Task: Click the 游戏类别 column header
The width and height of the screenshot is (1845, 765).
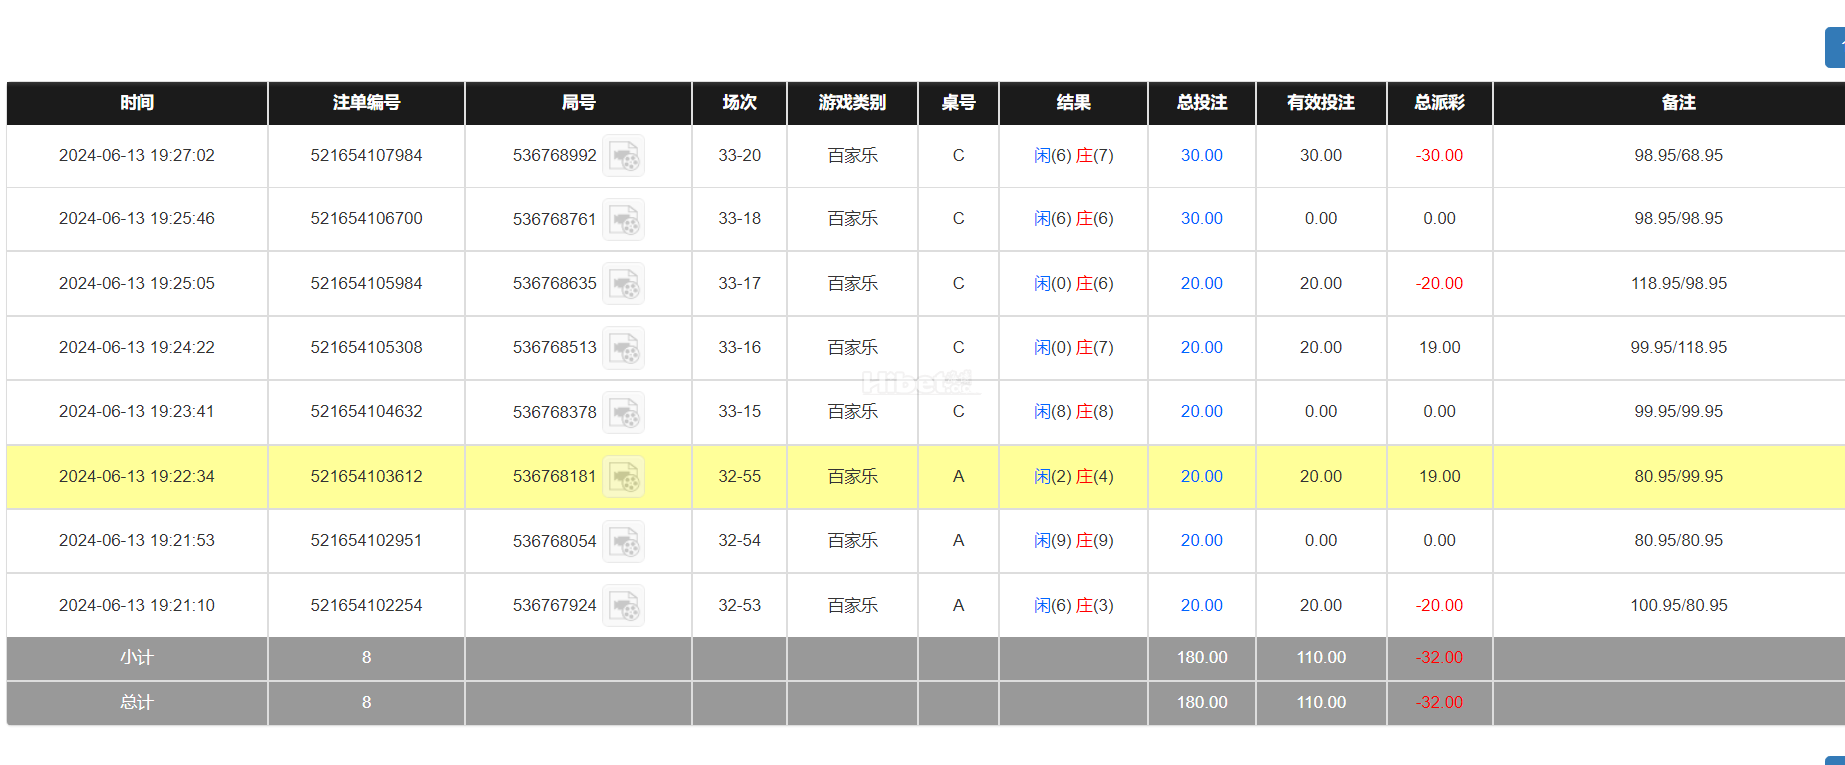Action: pyautogui.click(x=852, y=103)
